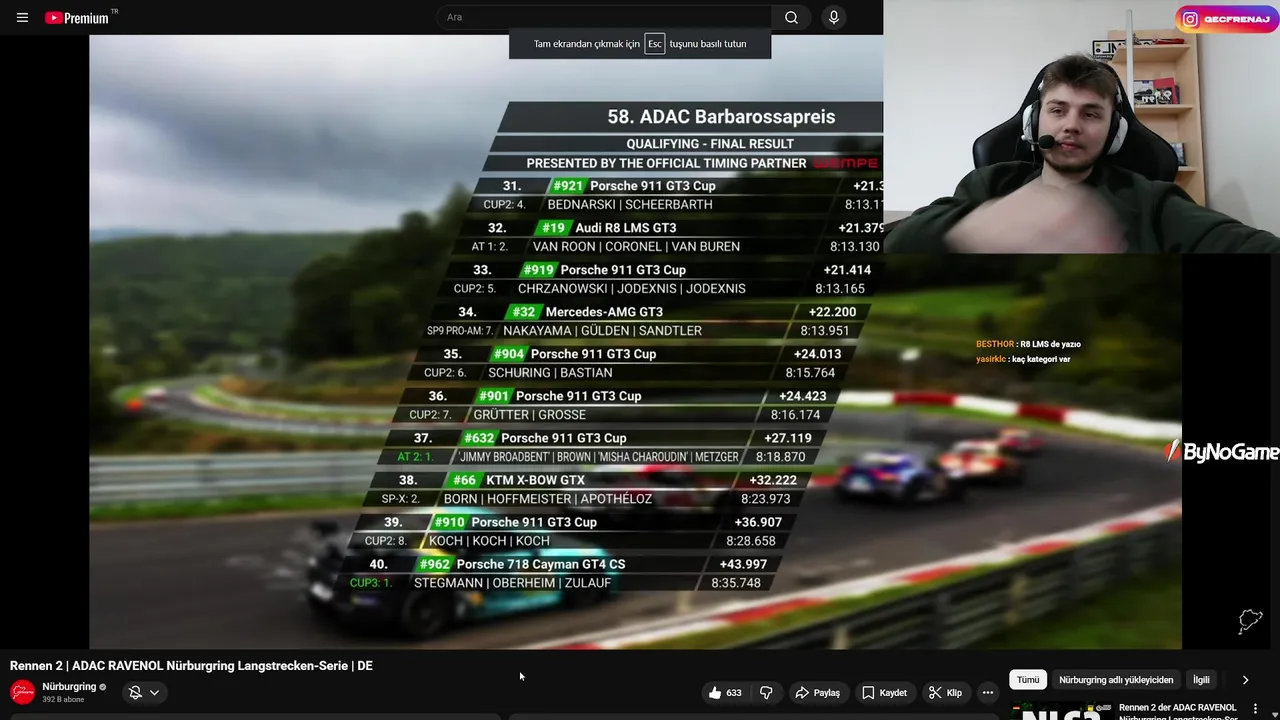Open the Nürburgring channel avatar
1280x720 pixels.
coord(22,692)
